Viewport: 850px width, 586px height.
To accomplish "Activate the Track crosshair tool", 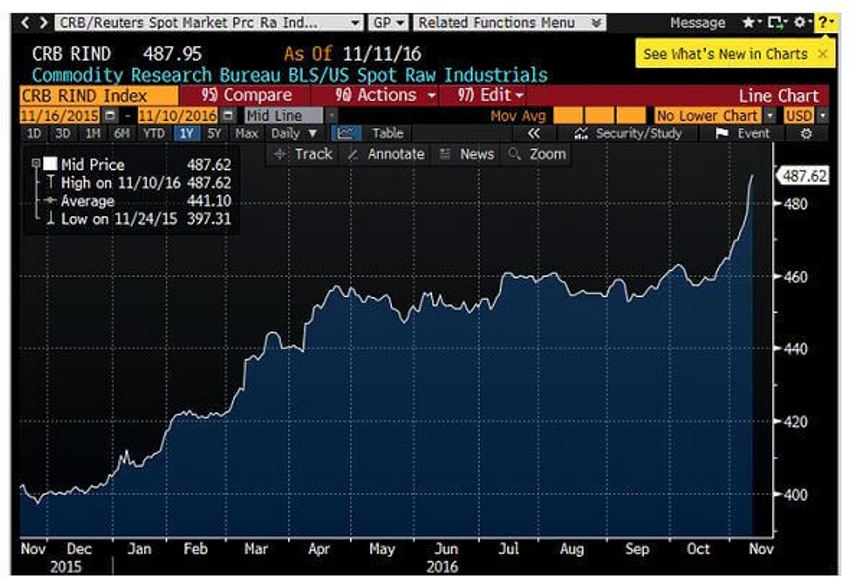I will 303,154.
